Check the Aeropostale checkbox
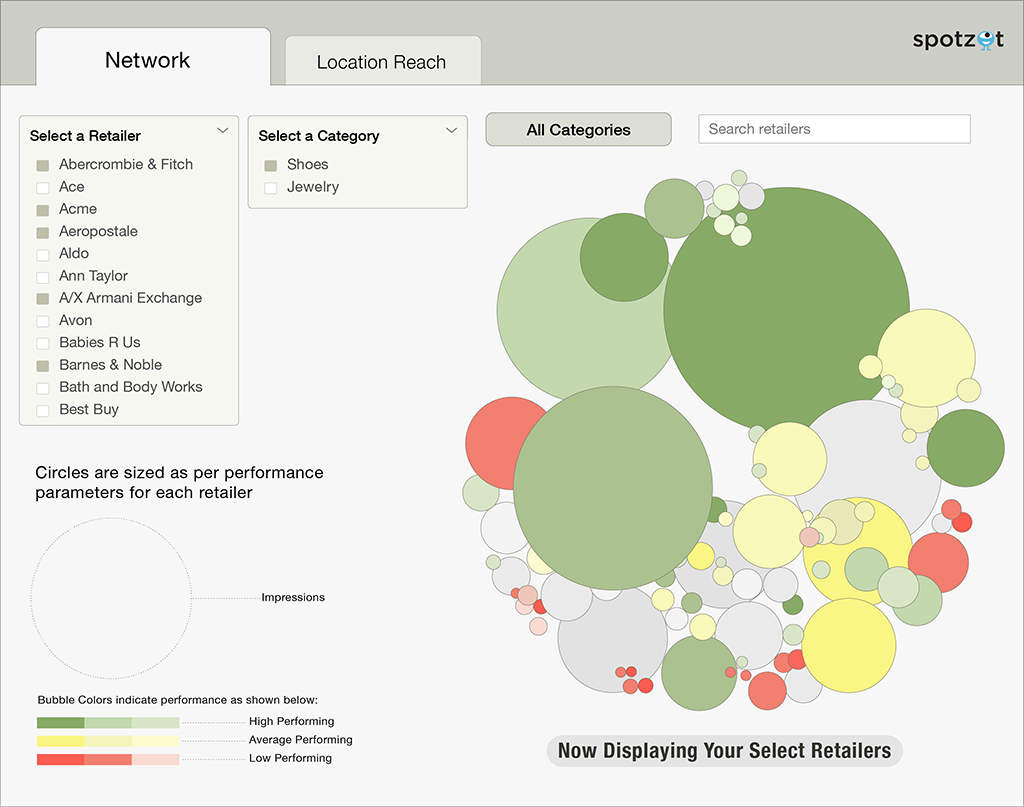1024x807 pixels. pos(42,232)
